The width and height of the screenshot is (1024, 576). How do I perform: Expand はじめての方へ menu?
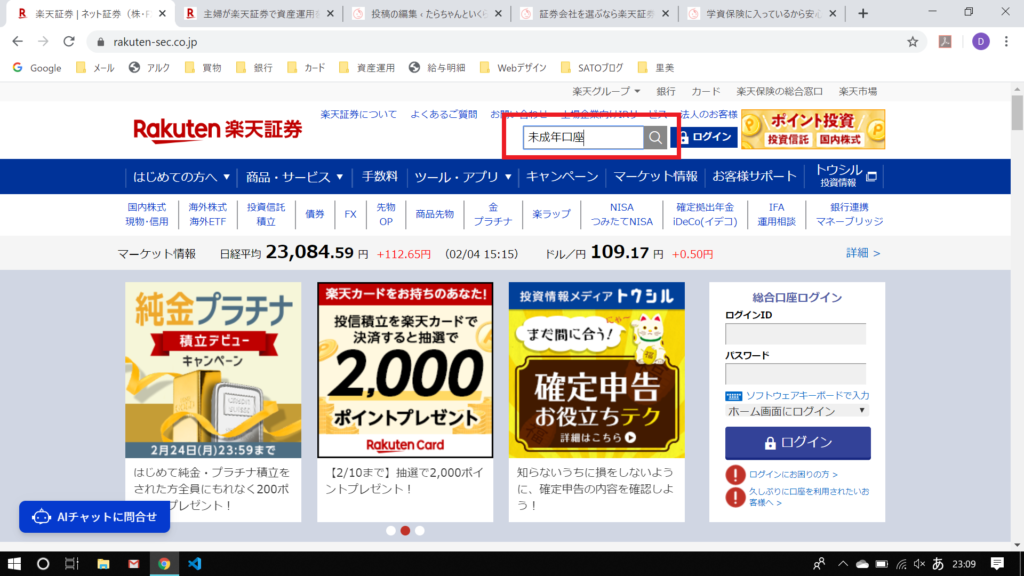pos(182,176)
